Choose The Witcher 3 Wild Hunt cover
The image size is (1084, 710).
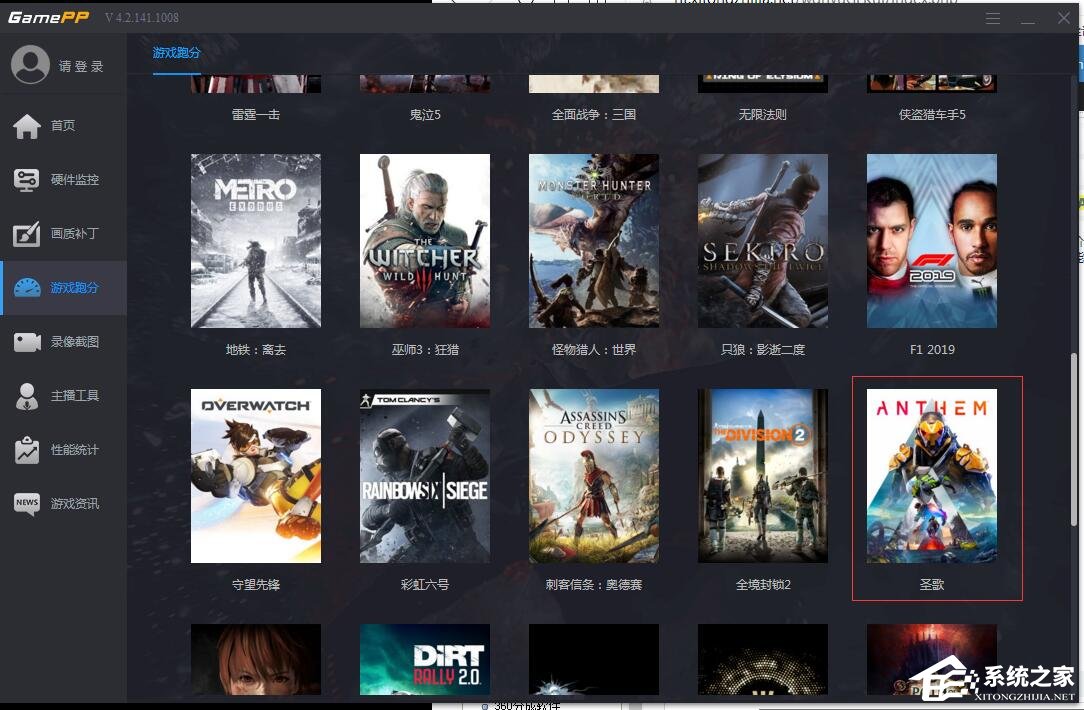click(425, 241)
